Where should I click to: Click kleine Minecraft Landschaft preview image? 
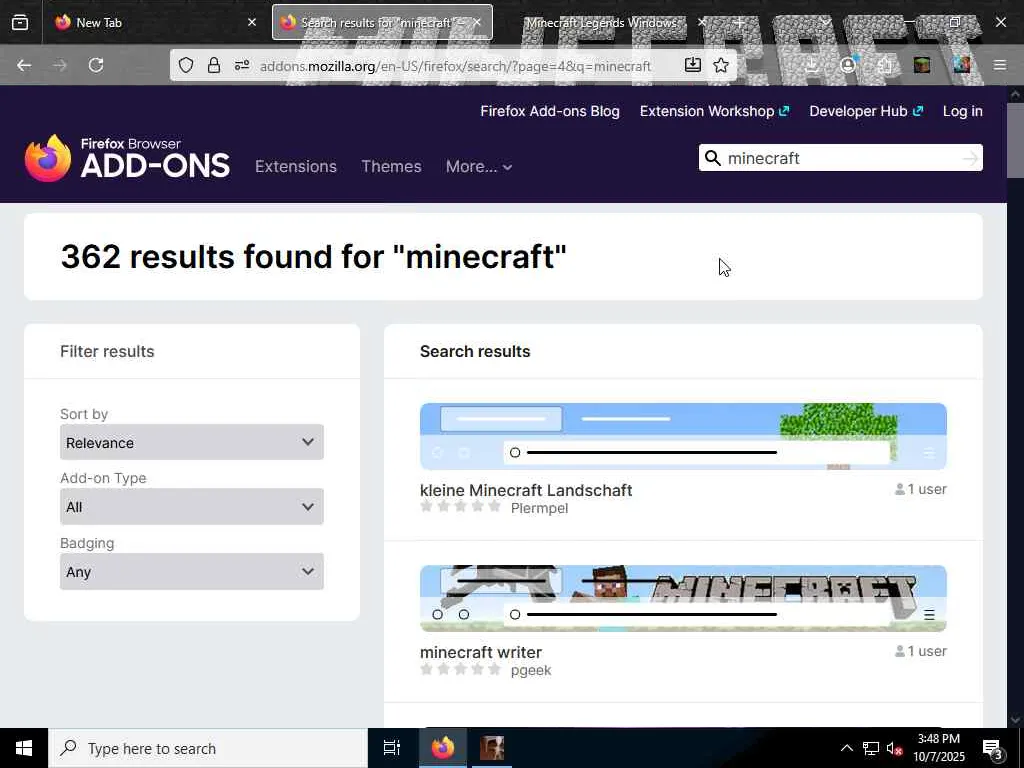(x=683, y=436)
